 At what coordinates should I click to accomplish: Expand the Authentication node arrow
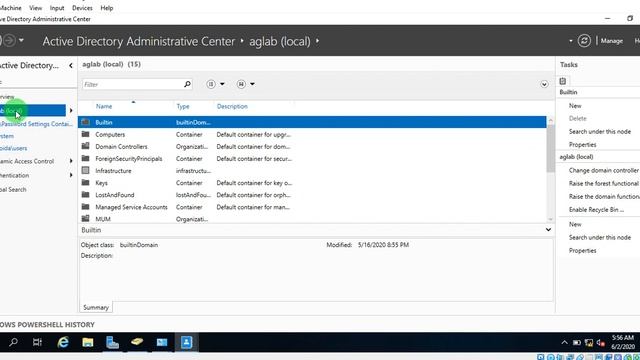click(71, 175)
